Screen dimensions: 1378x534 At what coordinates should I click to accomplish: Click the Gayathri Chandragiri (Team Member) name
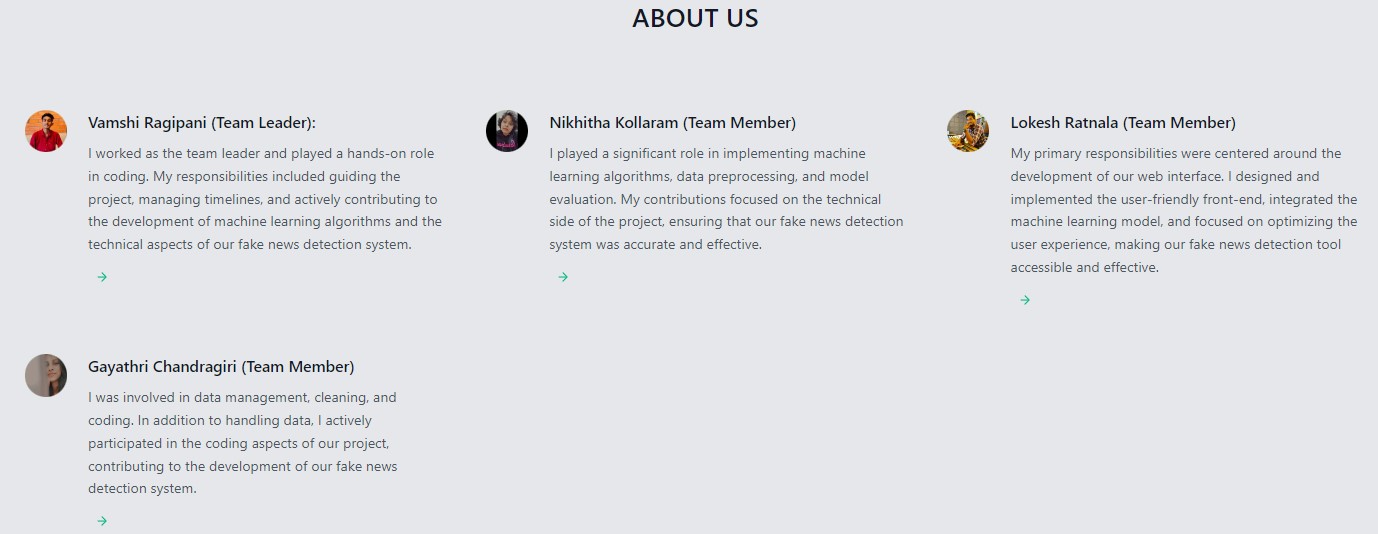[221, 367]
